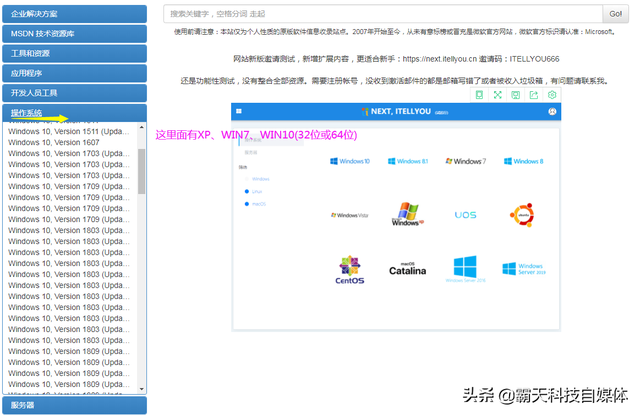Toggle the Windows filter dot
The image size is (640, 415).
(247, 179)
